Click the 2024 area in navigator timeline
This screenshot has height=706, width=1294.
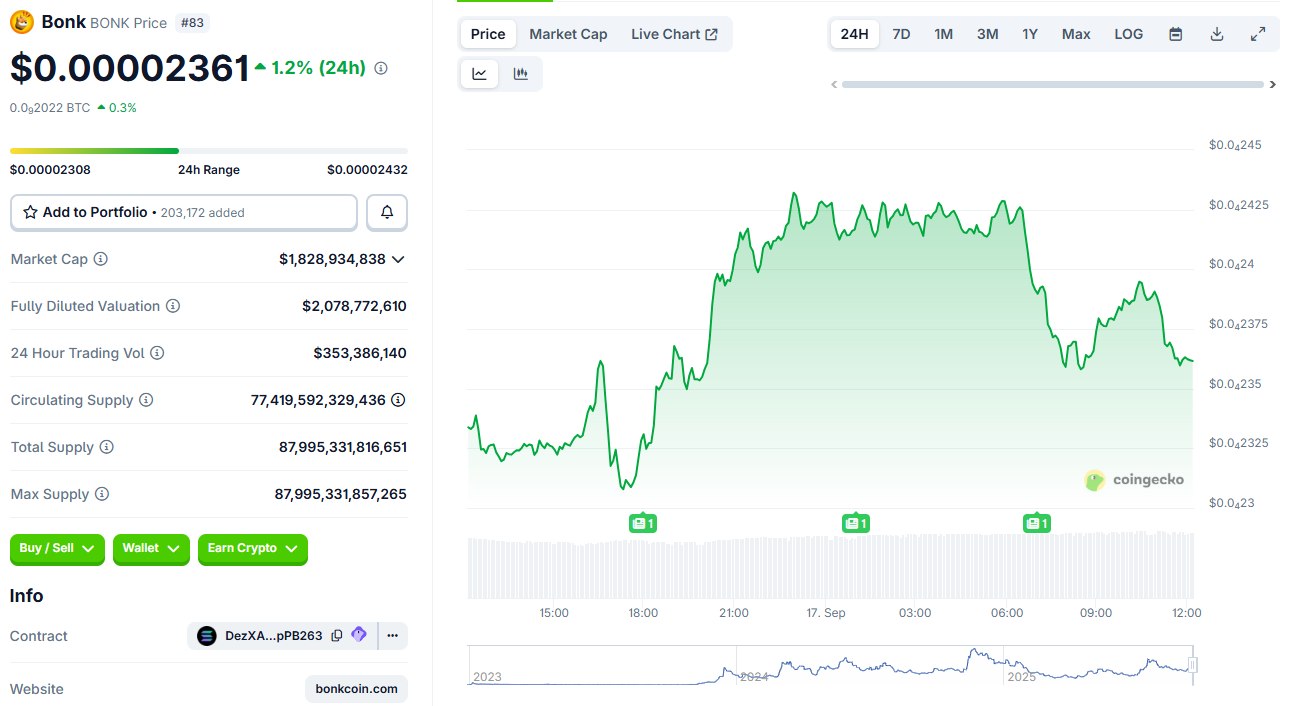click(x=754, y=677)
